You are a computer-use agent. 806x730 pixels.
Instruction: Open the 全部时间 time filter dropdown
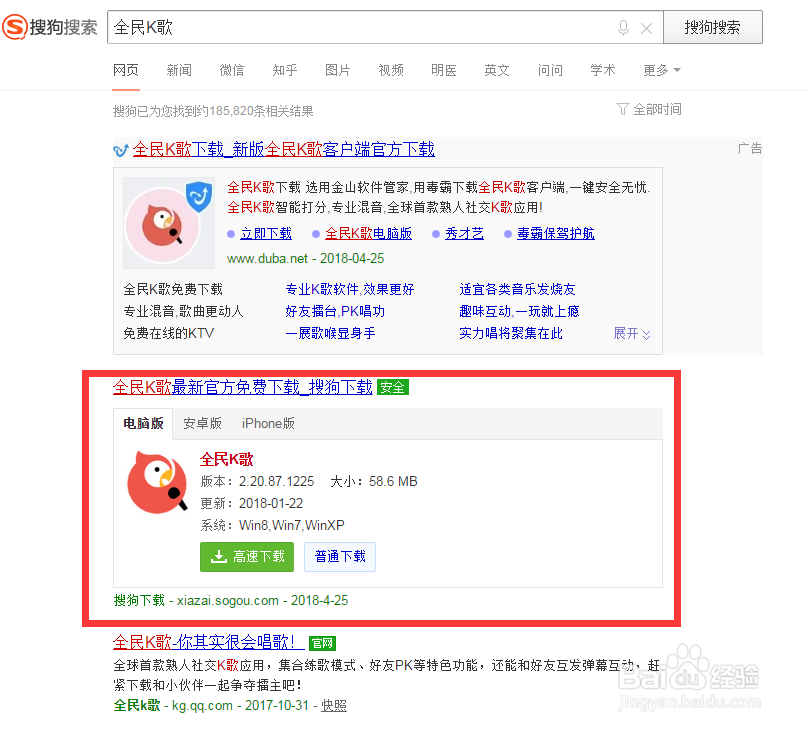649,109
